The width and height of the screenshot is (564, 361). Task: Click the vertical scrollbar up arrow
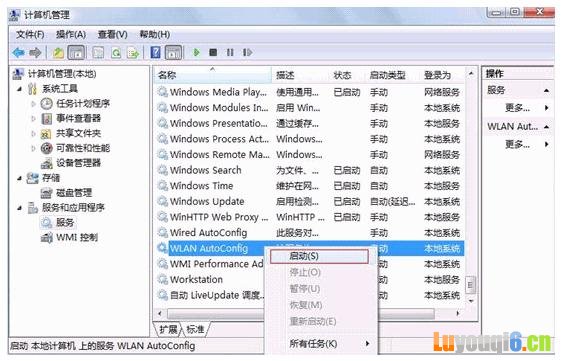471,74
